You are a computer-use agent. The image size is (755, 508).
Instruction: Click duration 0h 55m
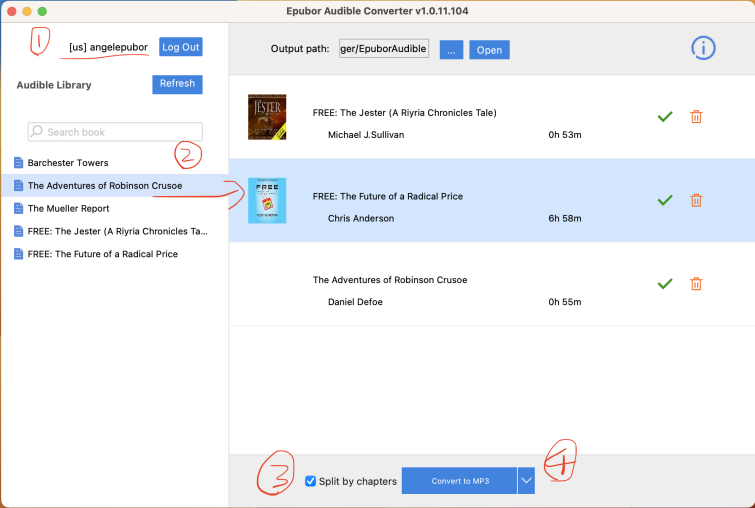[565, 302]
